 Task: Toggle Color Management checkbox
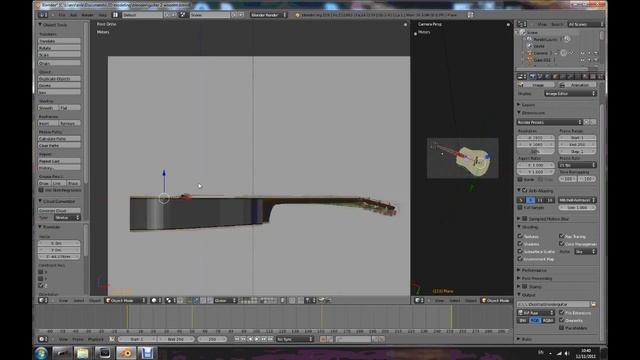[562, 244]
